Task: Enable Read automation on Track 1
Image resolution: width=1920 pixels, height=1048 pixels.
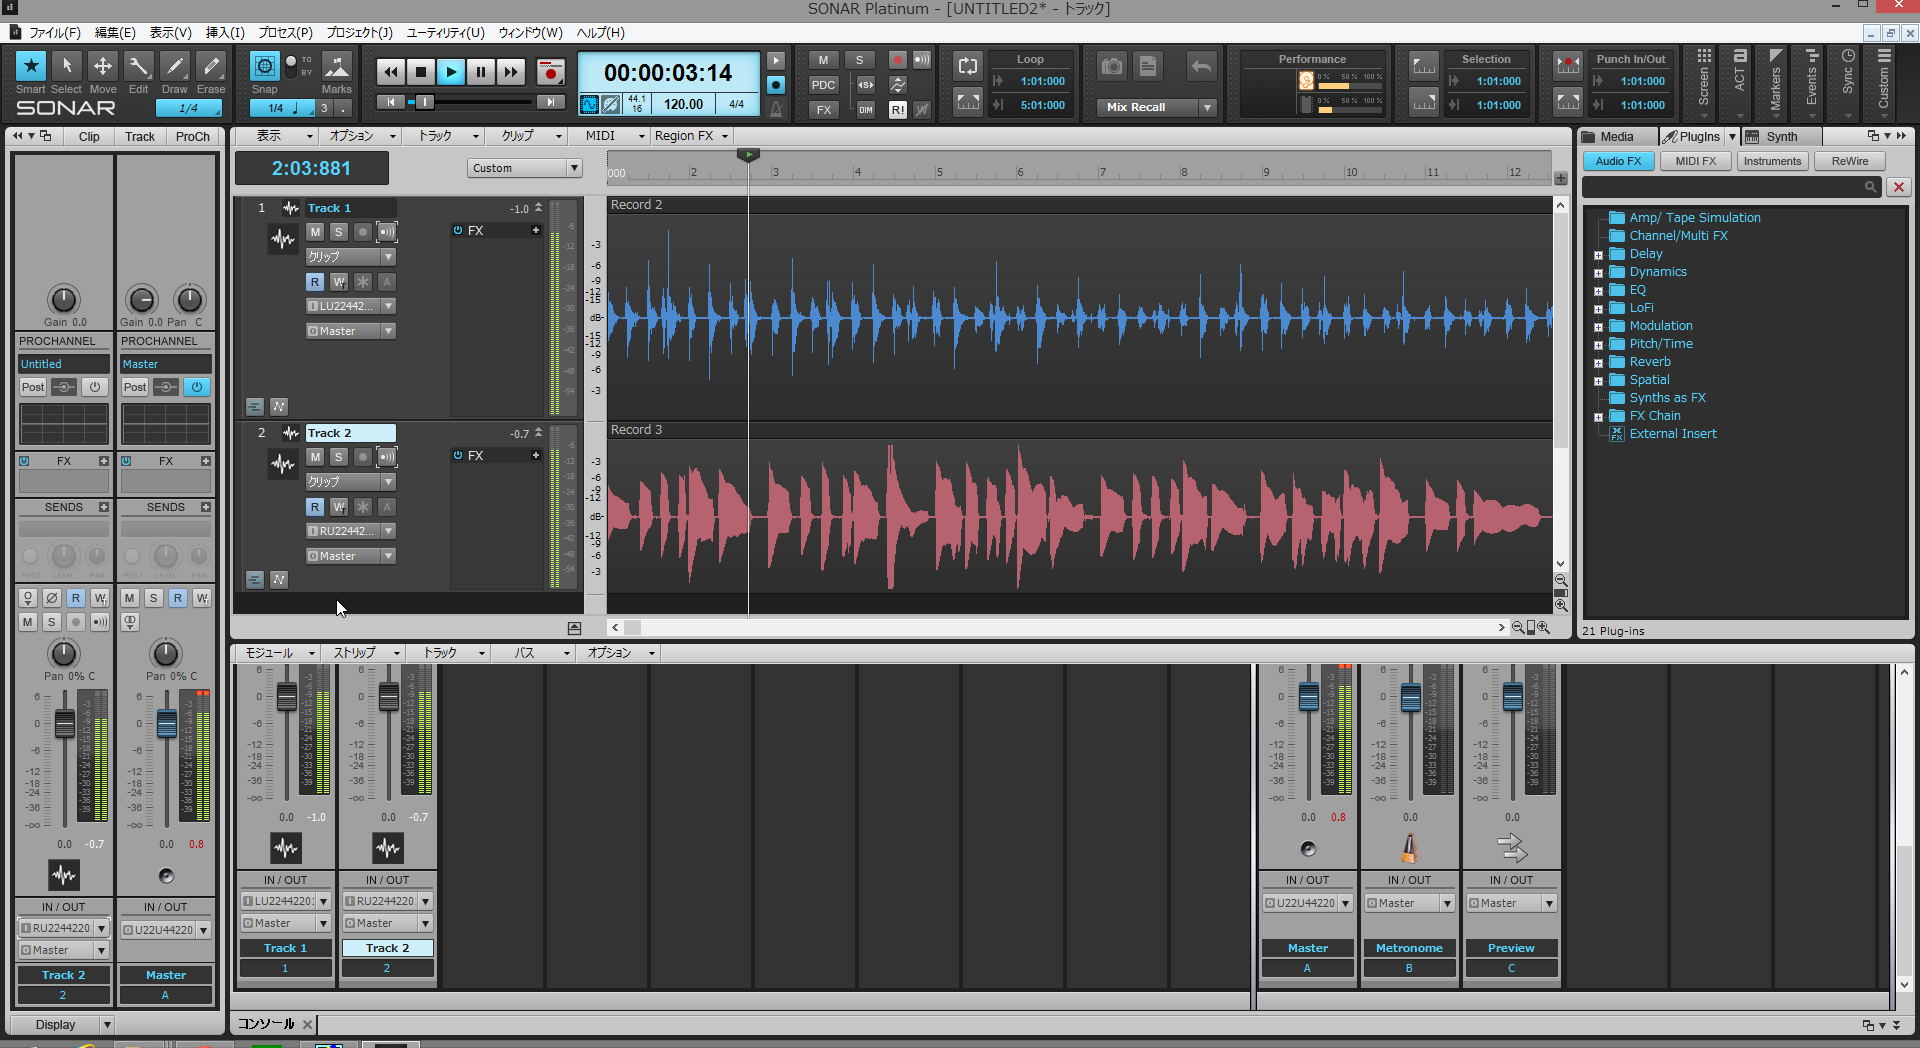Action: (315, 282)
